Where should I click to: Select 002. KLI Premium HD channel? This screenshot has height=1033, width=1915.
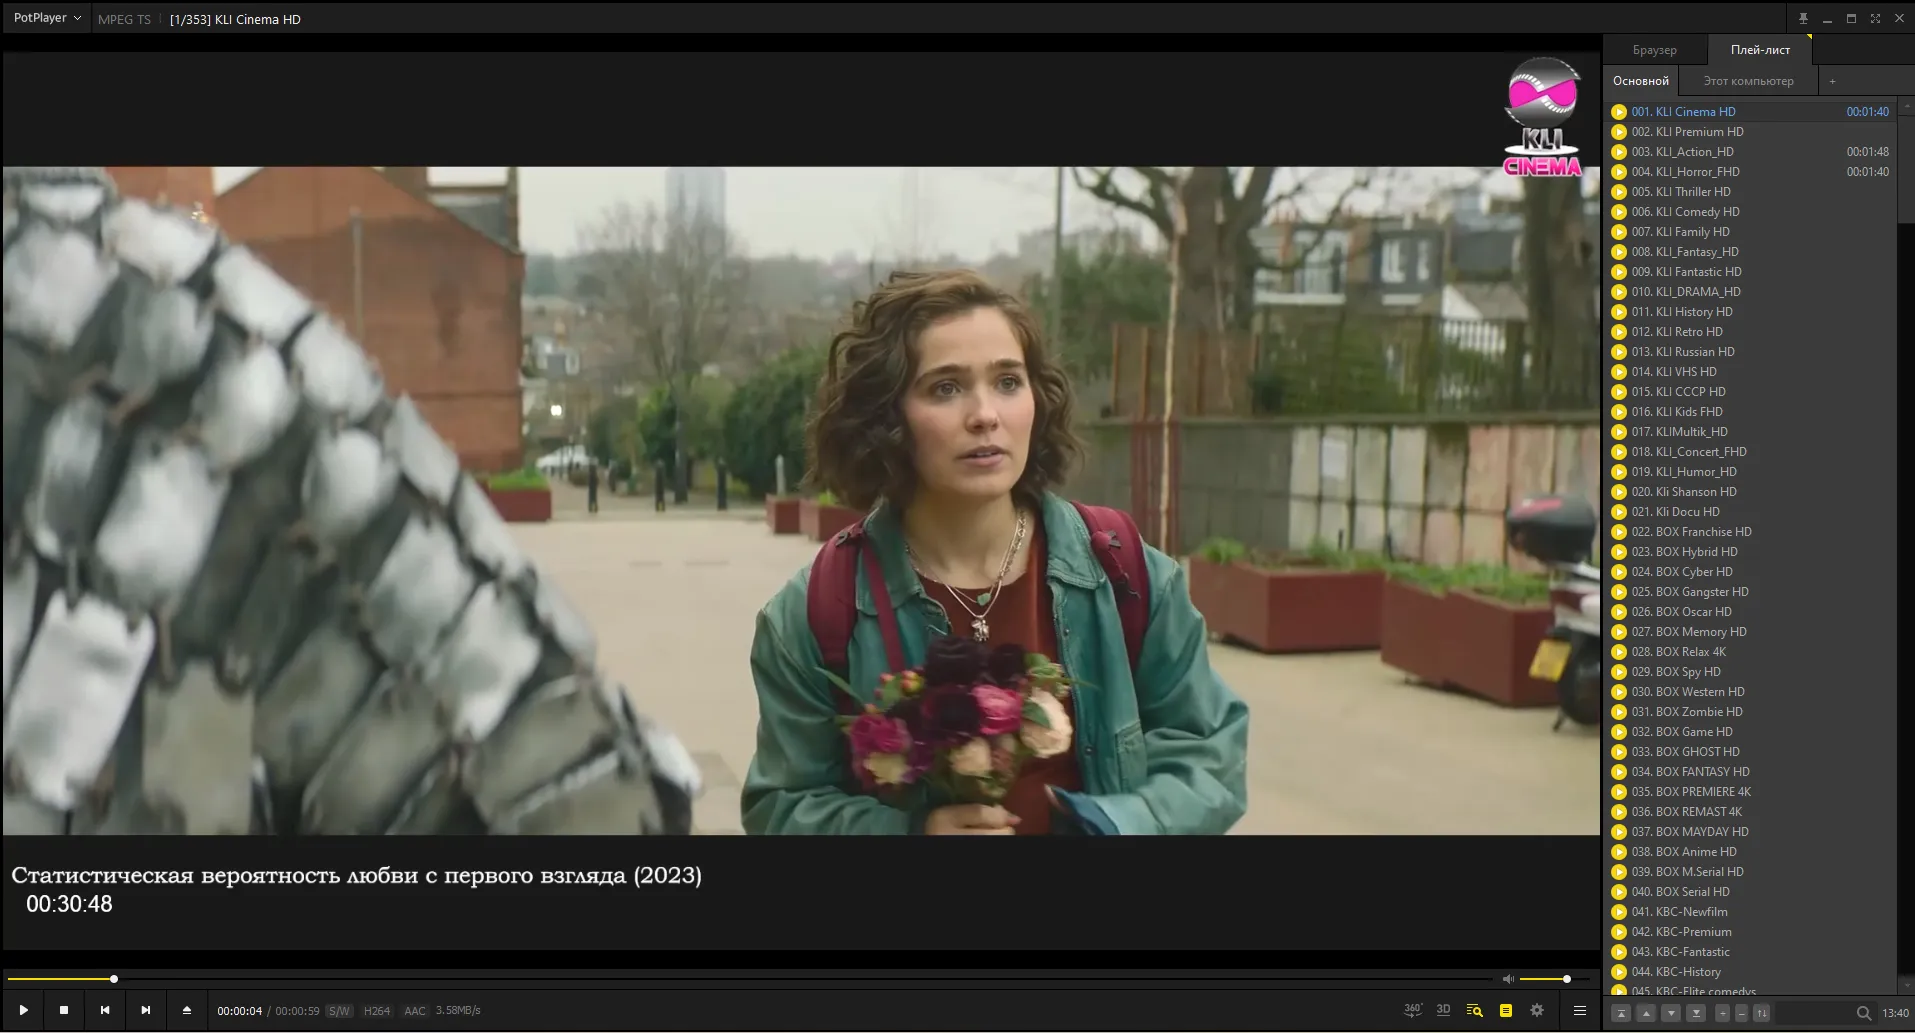coord(1750,132)
